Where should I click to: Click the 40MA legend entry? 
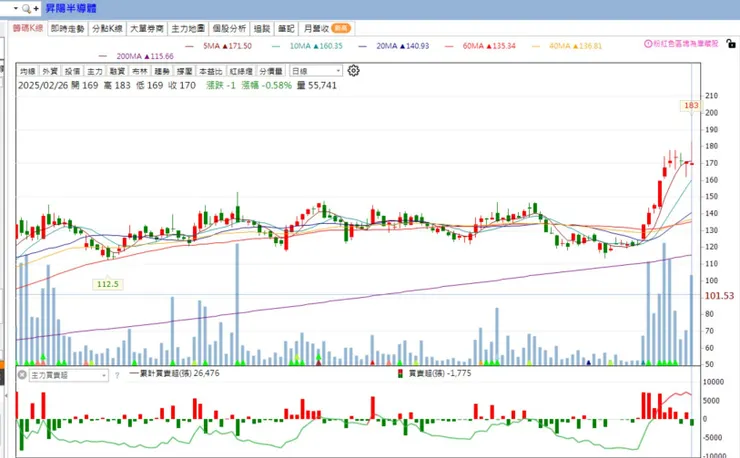click(567, 46)
